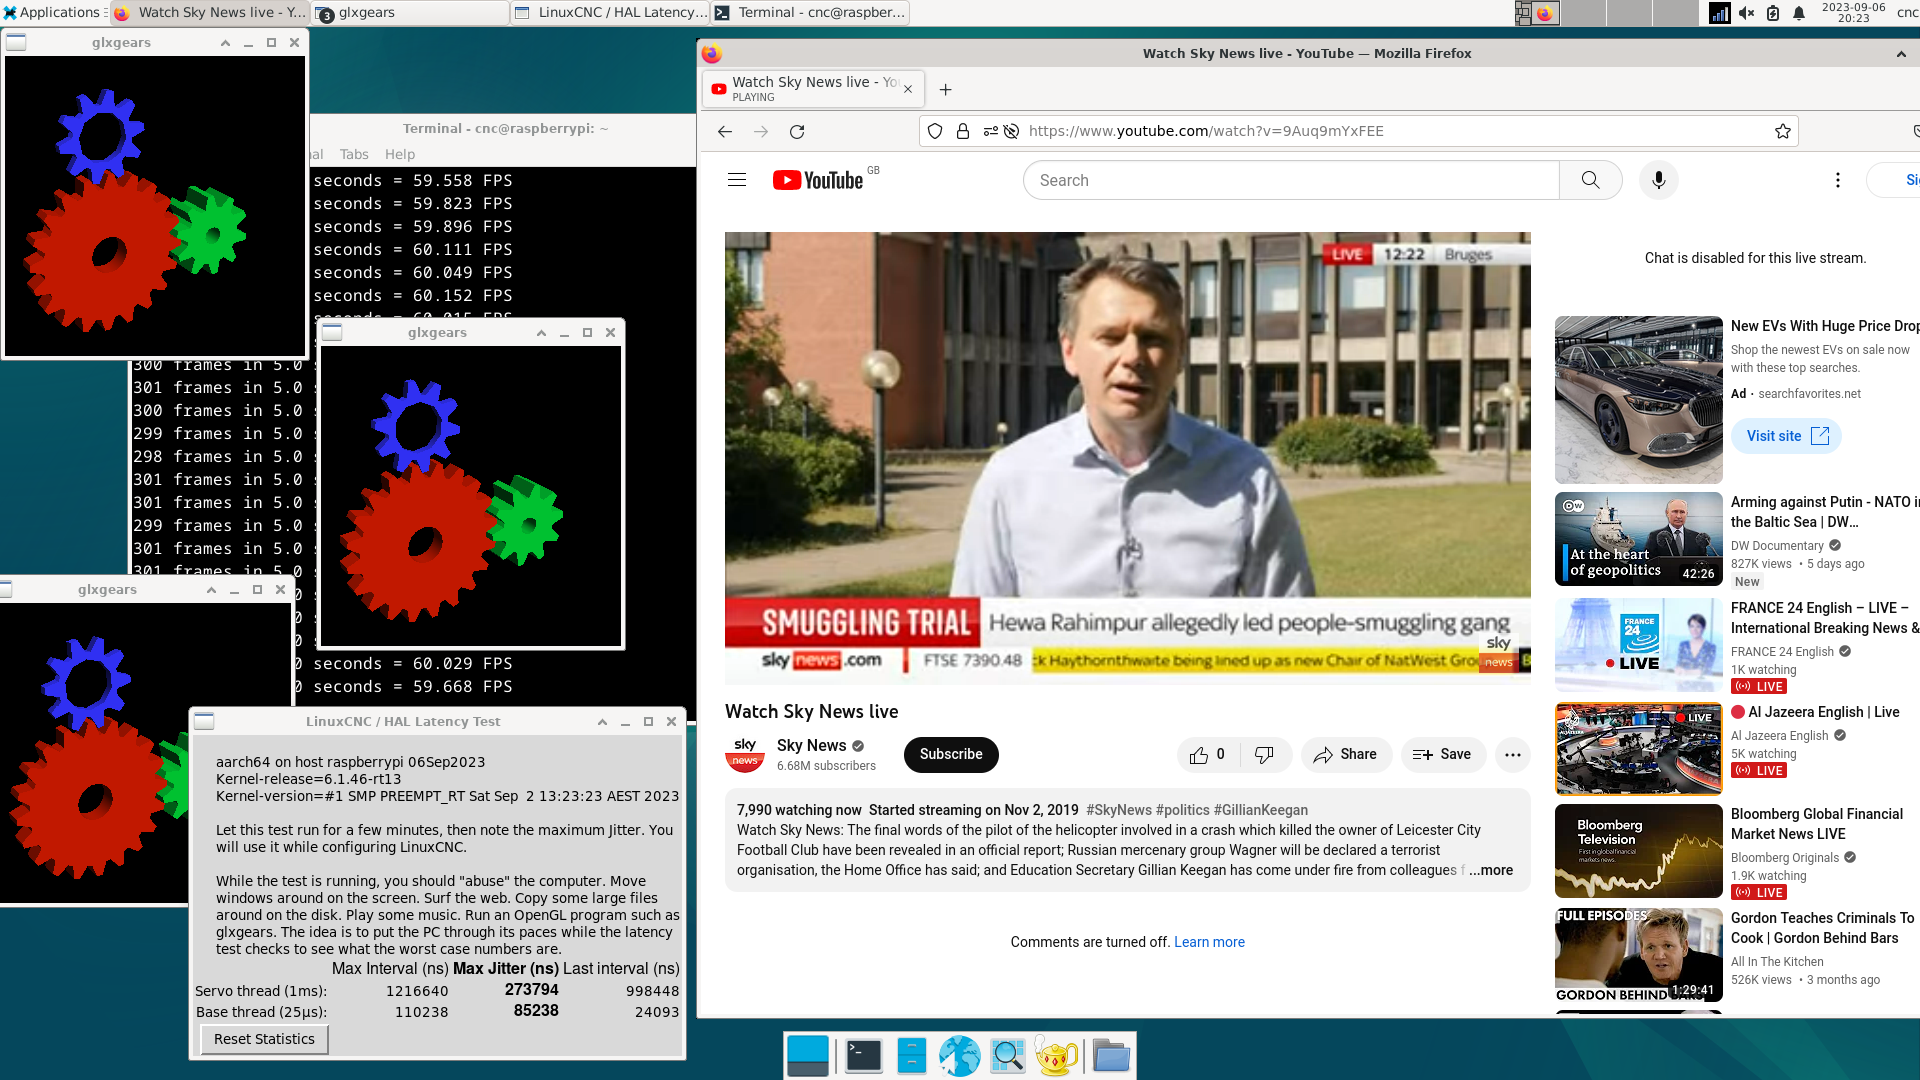The width and height of the screenshot is (1920, 1080).
Task: Open a new Firefox tab
Action: tap(945, 90)
